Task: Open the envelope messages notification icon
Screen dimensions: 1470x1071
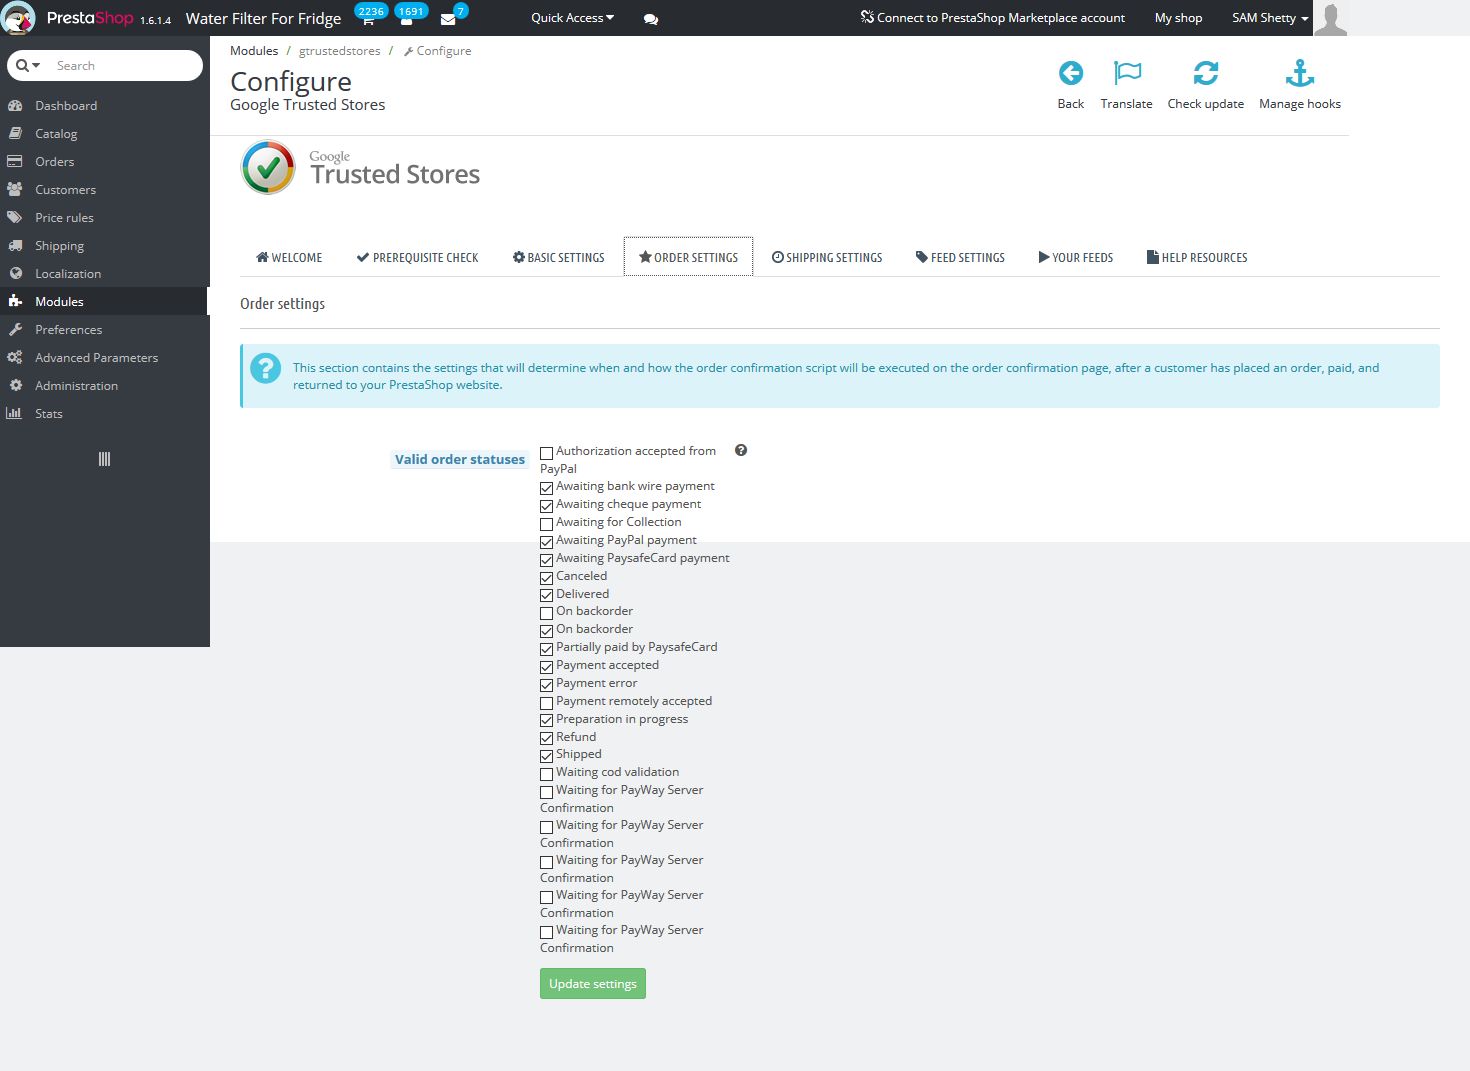Action: (448, 19)
